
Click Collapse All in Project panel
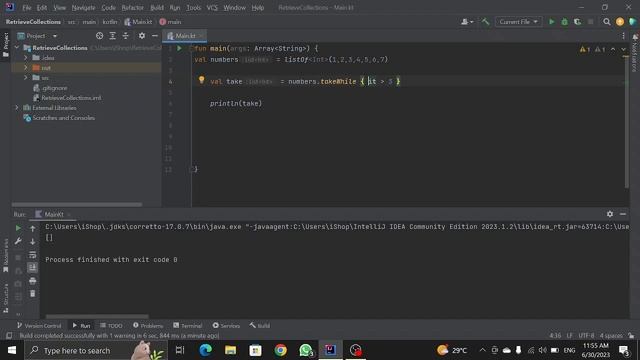tap(125, 36)
